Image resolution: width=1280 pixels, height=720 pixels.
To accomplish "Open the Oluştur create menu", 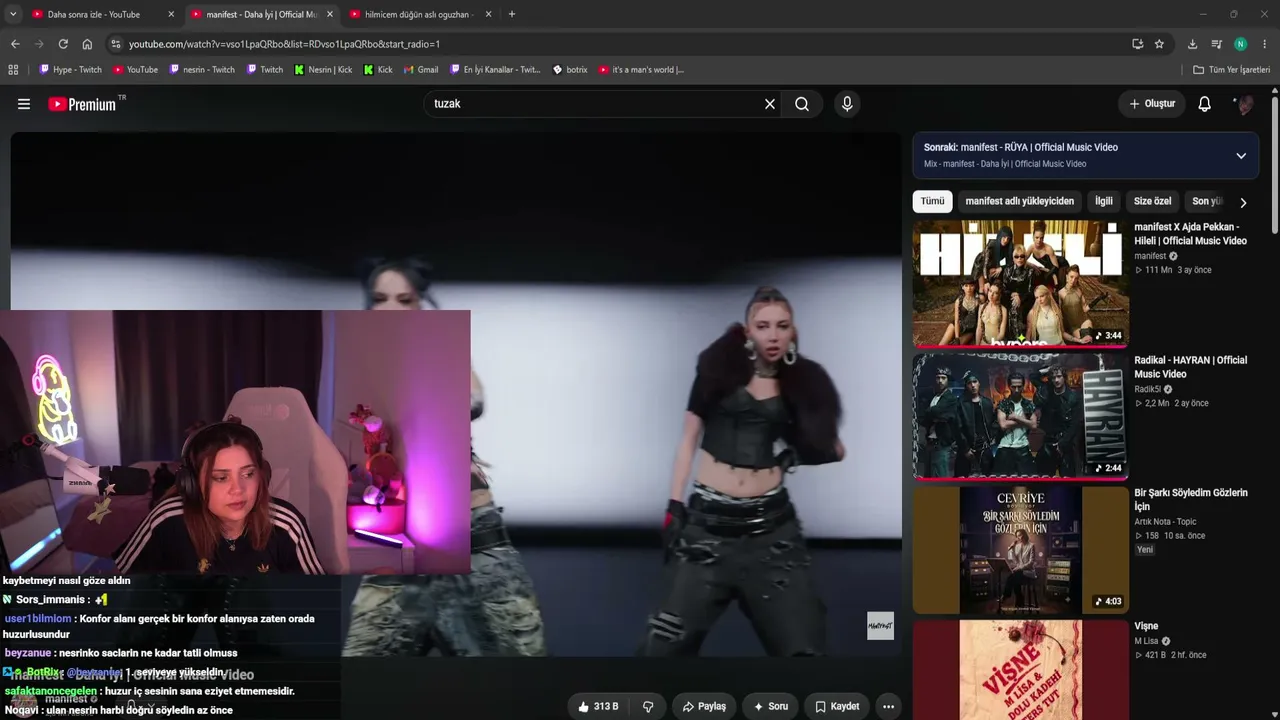I will click(1152, 104).
